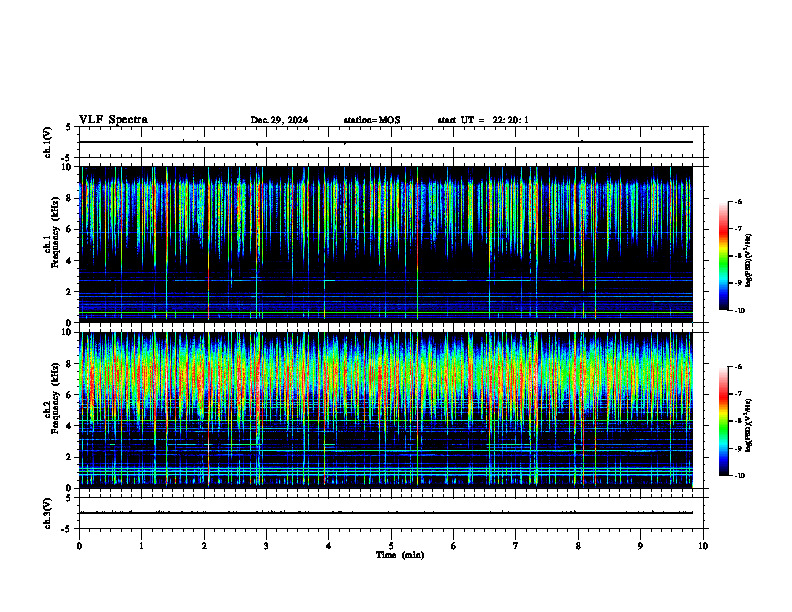Click the "5" voltage tick of ch.1(V) strip
This screenshot has height=612, width=792.
point(70,127)
